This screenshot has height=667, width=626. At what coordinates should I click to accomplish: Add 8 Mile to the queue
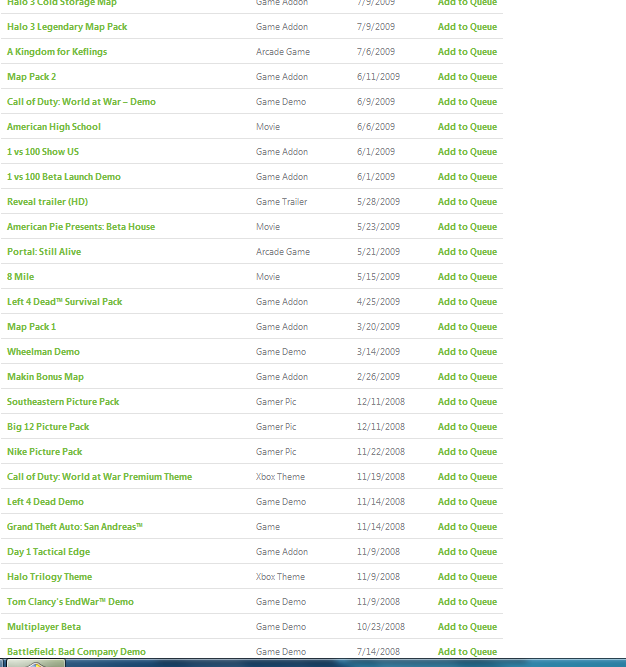[467, 277]
